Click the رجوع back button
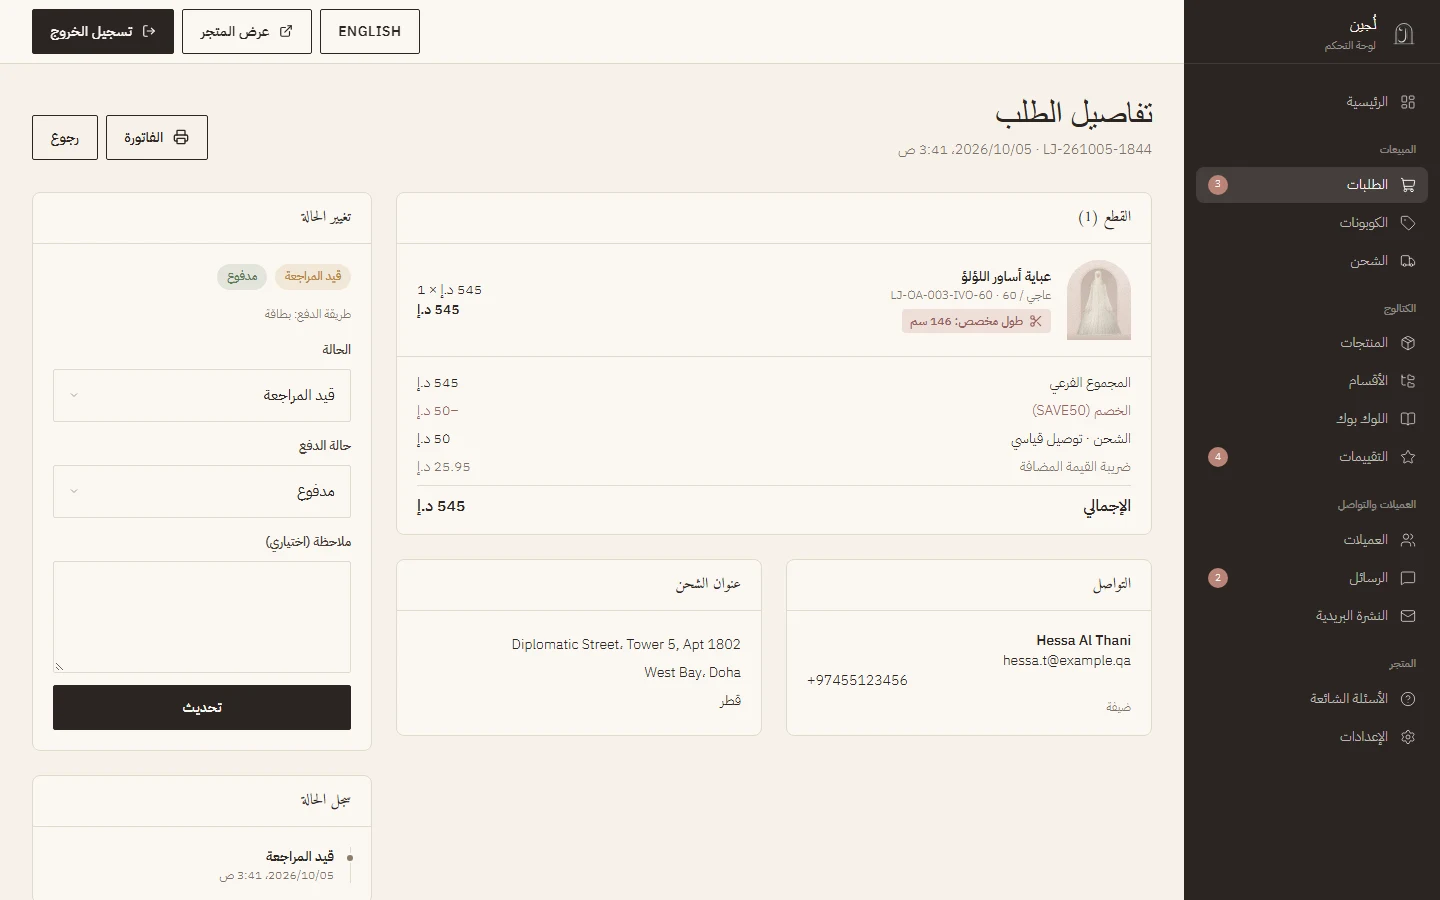The image size is (1440, 900). 65,137
